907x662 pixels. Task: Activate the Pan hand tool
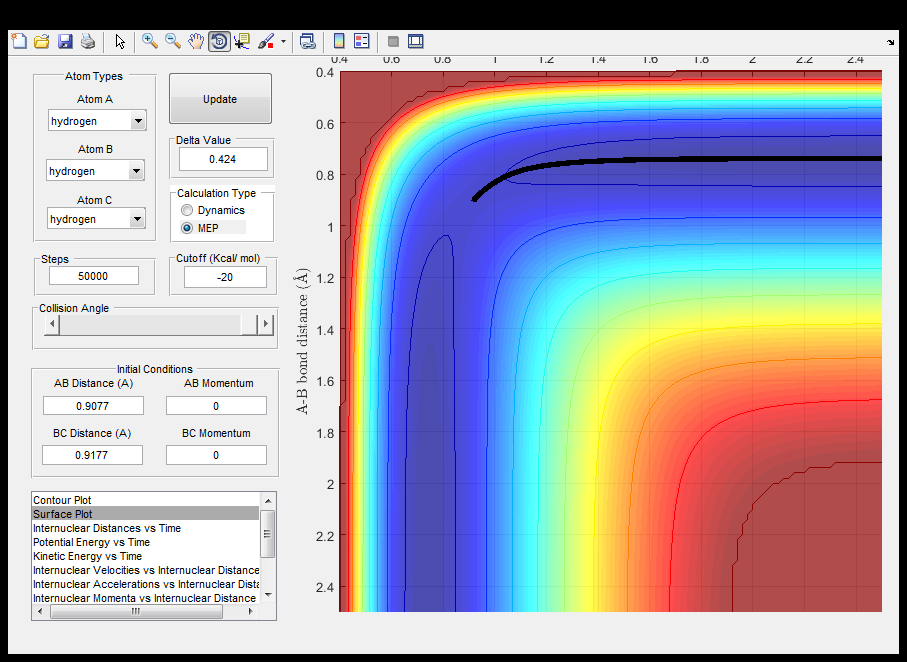coord(196,41)
